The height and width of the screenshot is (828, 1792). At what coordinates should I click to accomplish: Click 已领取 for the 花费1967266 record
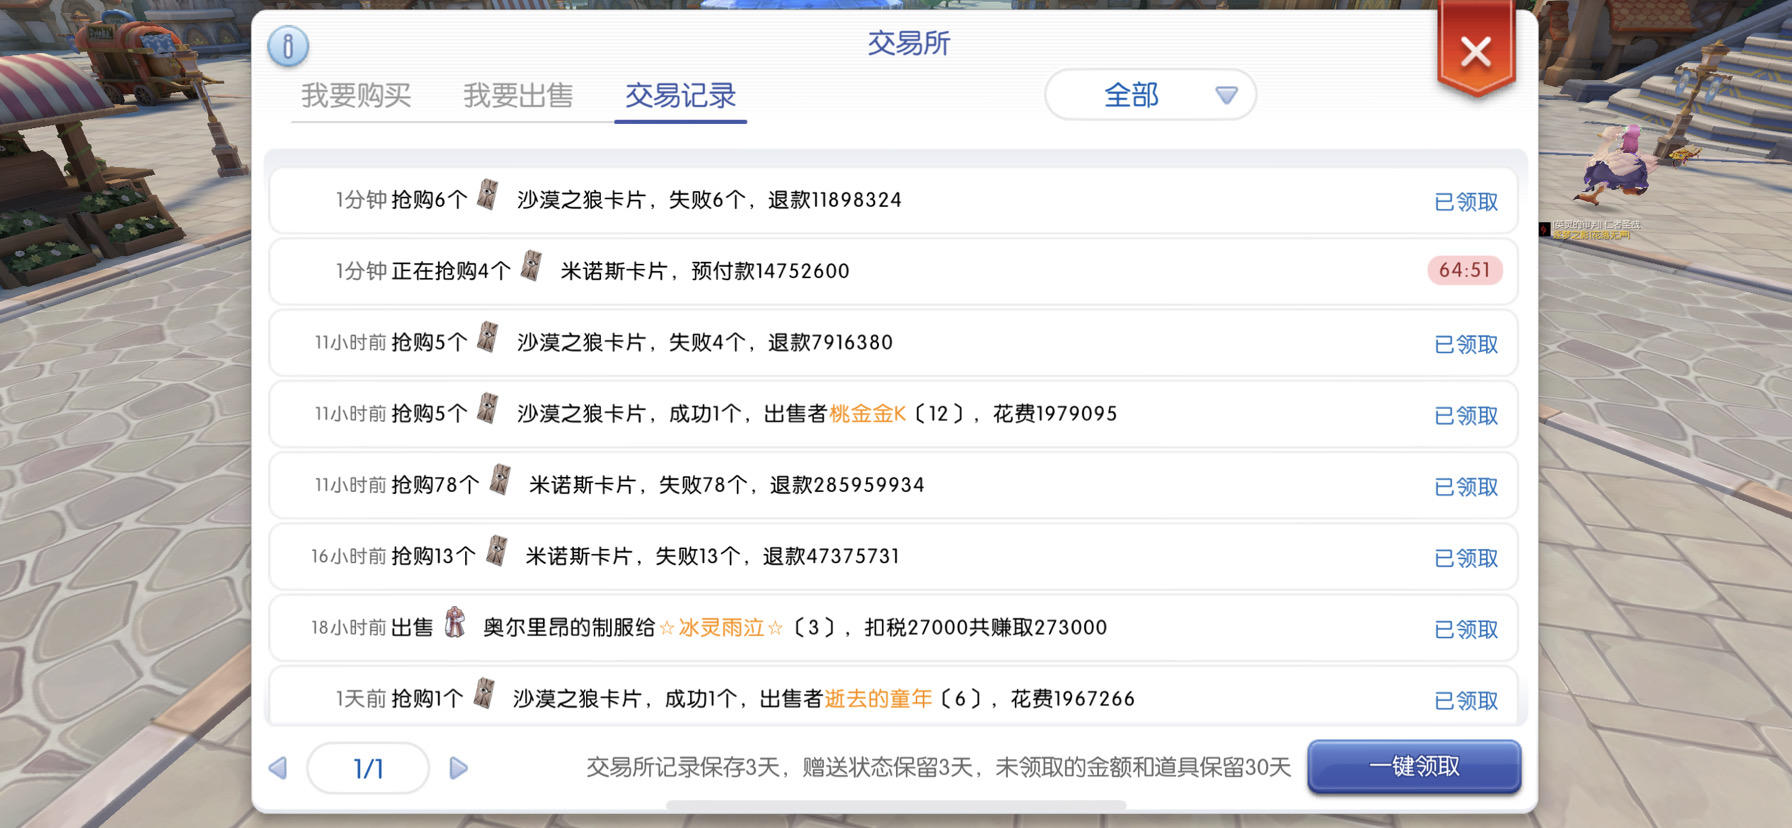point(1466,701)
